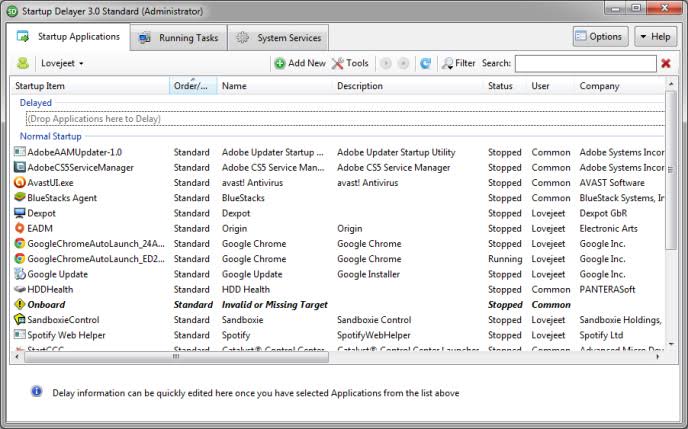Switch to the Running Tasks tab
This screenshot has height=429, width=688.
point(179,38)
